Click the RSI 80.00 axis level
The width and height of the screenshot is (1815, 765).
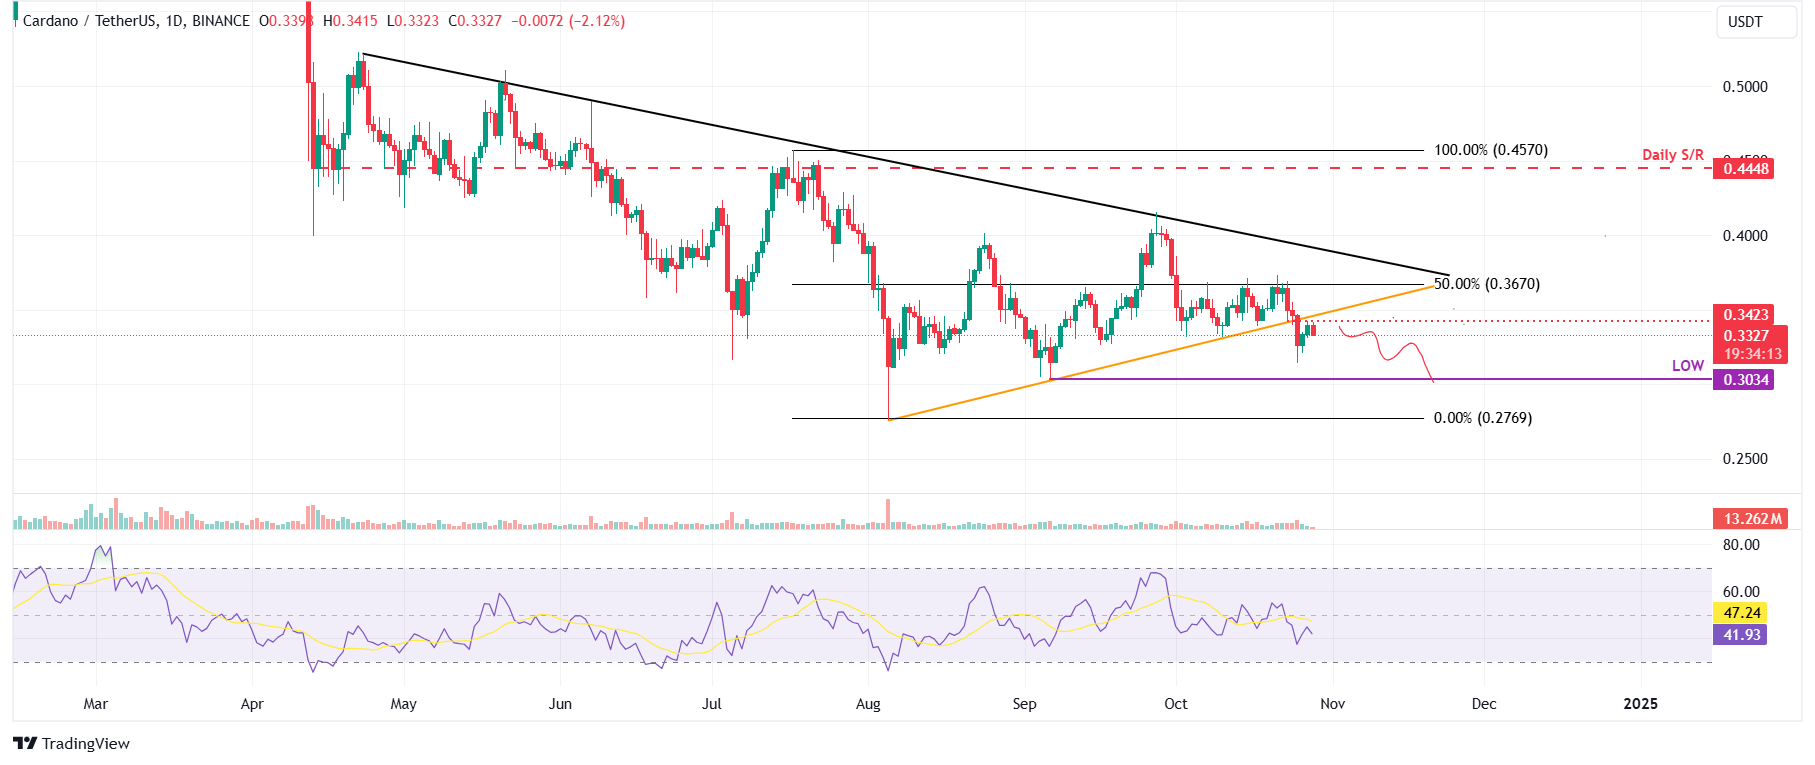(1741, 545)
